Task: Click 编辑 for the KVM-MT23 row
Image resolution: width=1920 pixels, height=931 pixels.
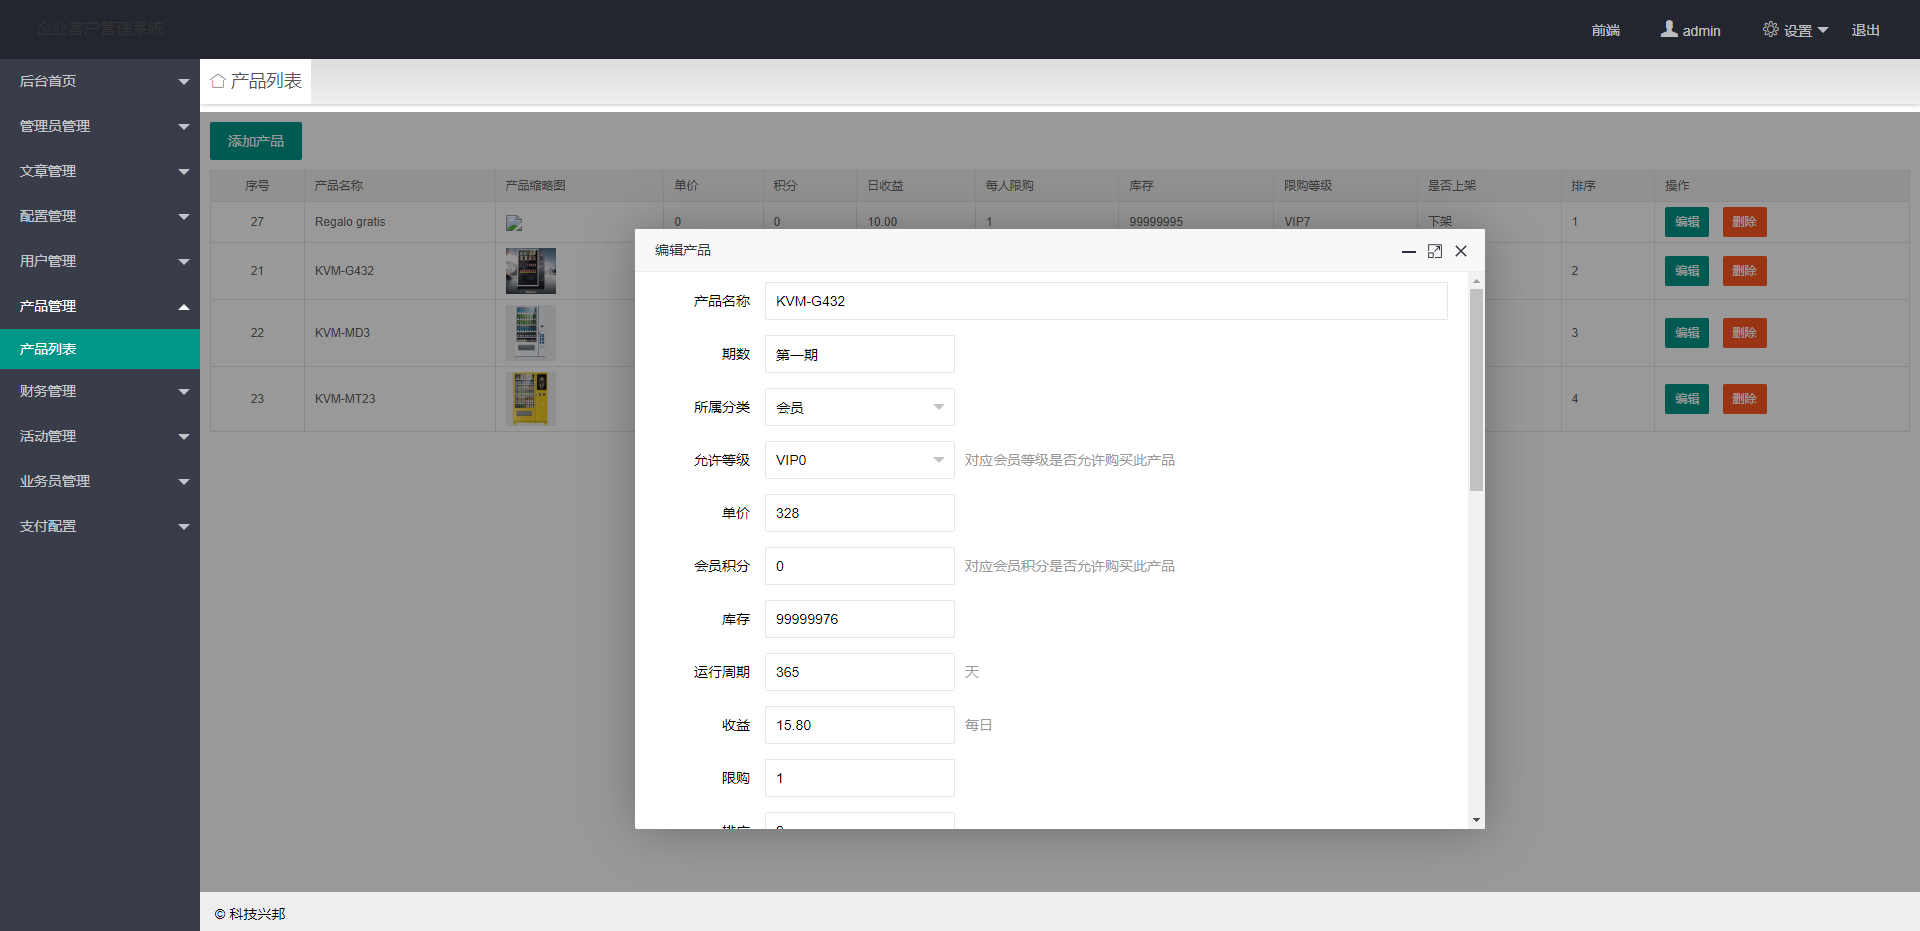Action: click(1686, 399)
